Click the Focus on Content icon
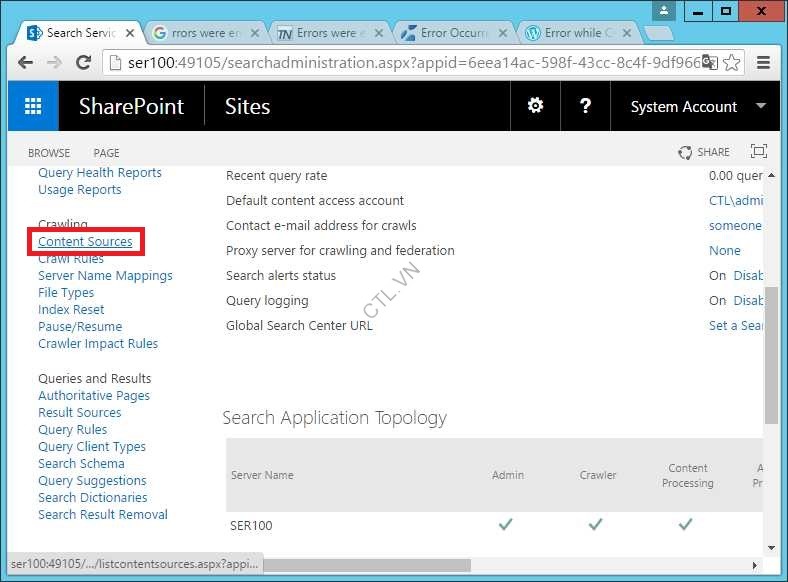 pos(759,152)
